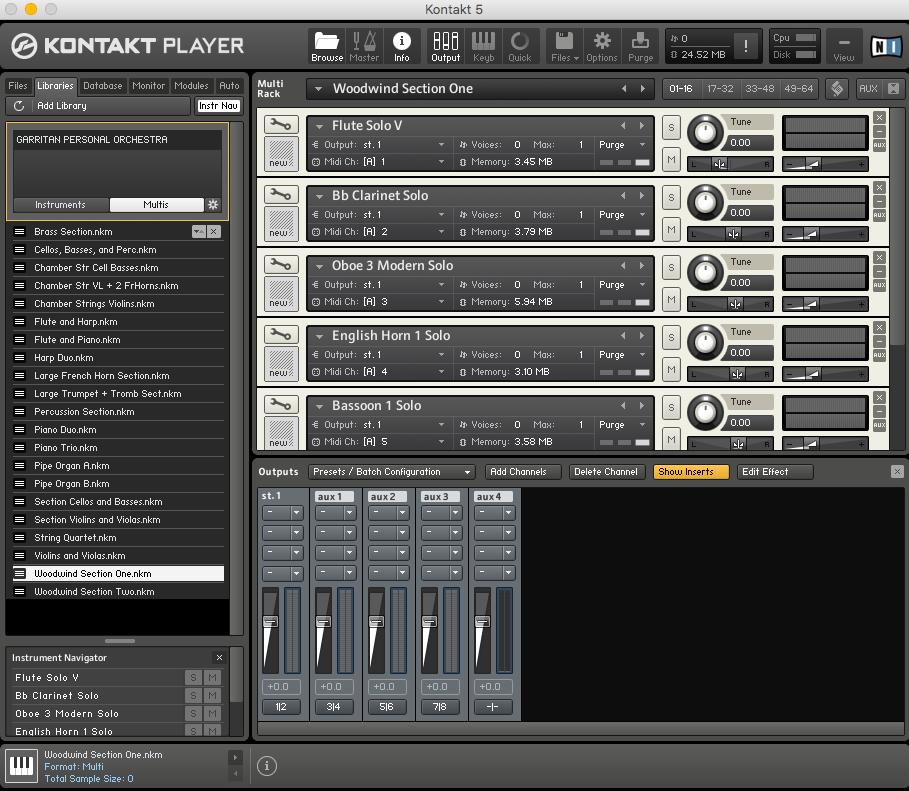This screenshot has height=791, width=909.
Task: Open wrench settings for Oboe 3 Modern Solo
Action: click(x=281, y=264)
